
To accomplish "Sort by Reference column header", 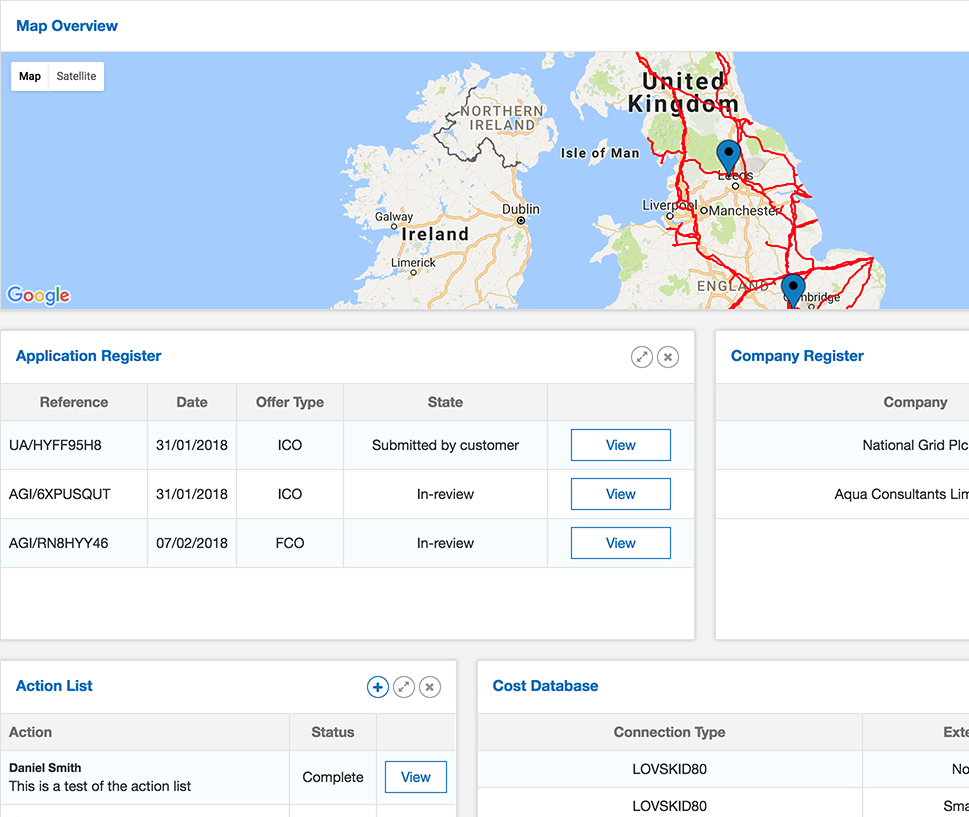I will coord(74,403).
